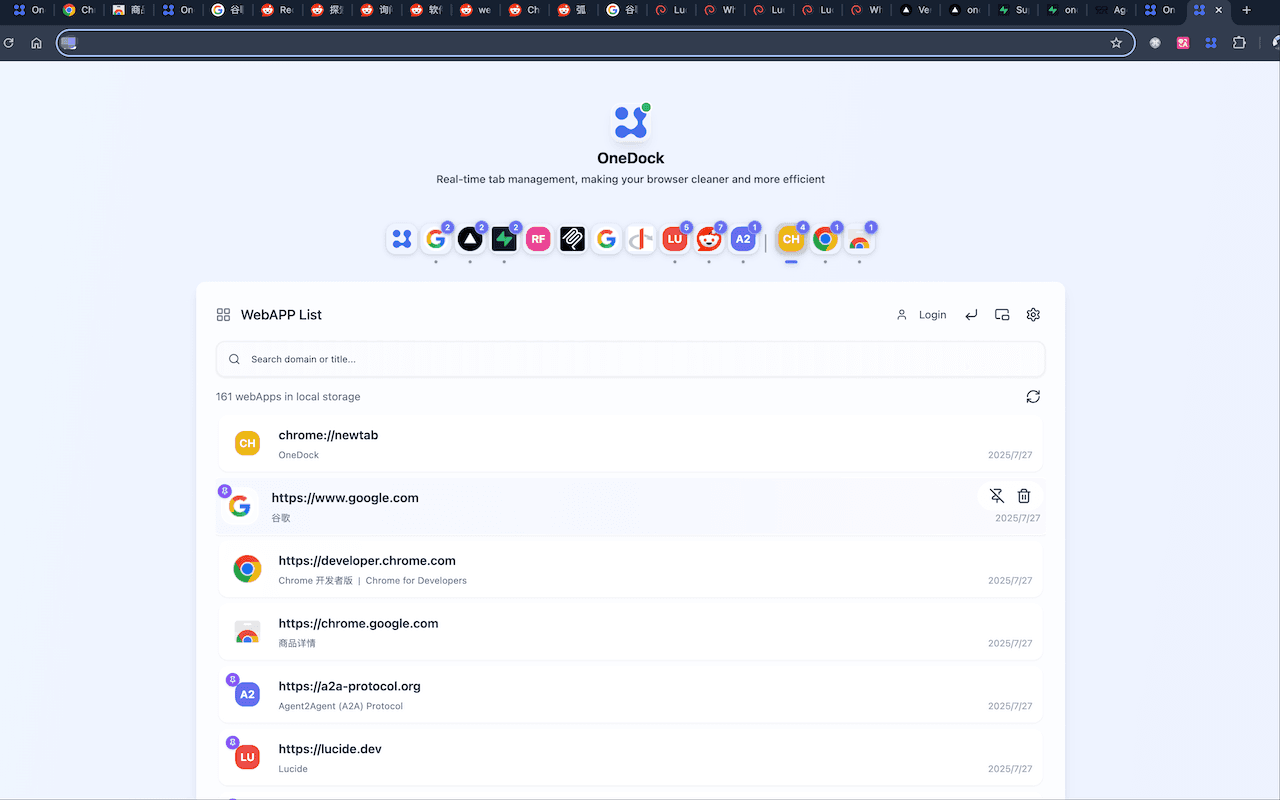Switch to the leftmost browser tab
This screenshot has width=1280, height=800.
(x=27, y=11)
